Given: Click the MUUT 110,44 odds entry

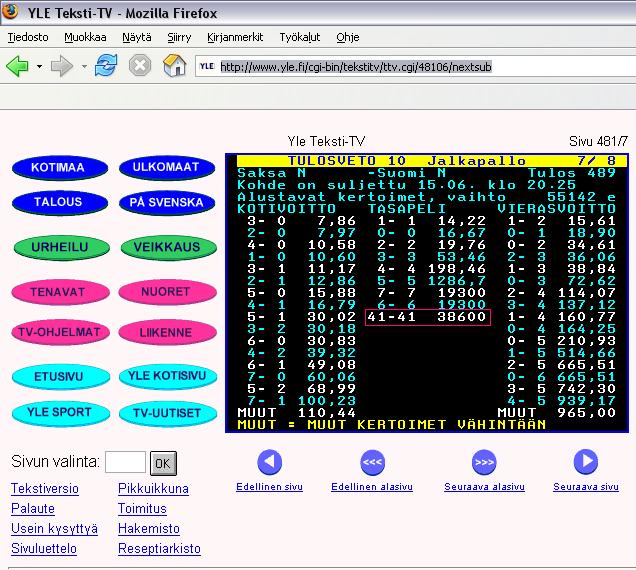Looking at the screenshot, I should (x=297, y=413).
